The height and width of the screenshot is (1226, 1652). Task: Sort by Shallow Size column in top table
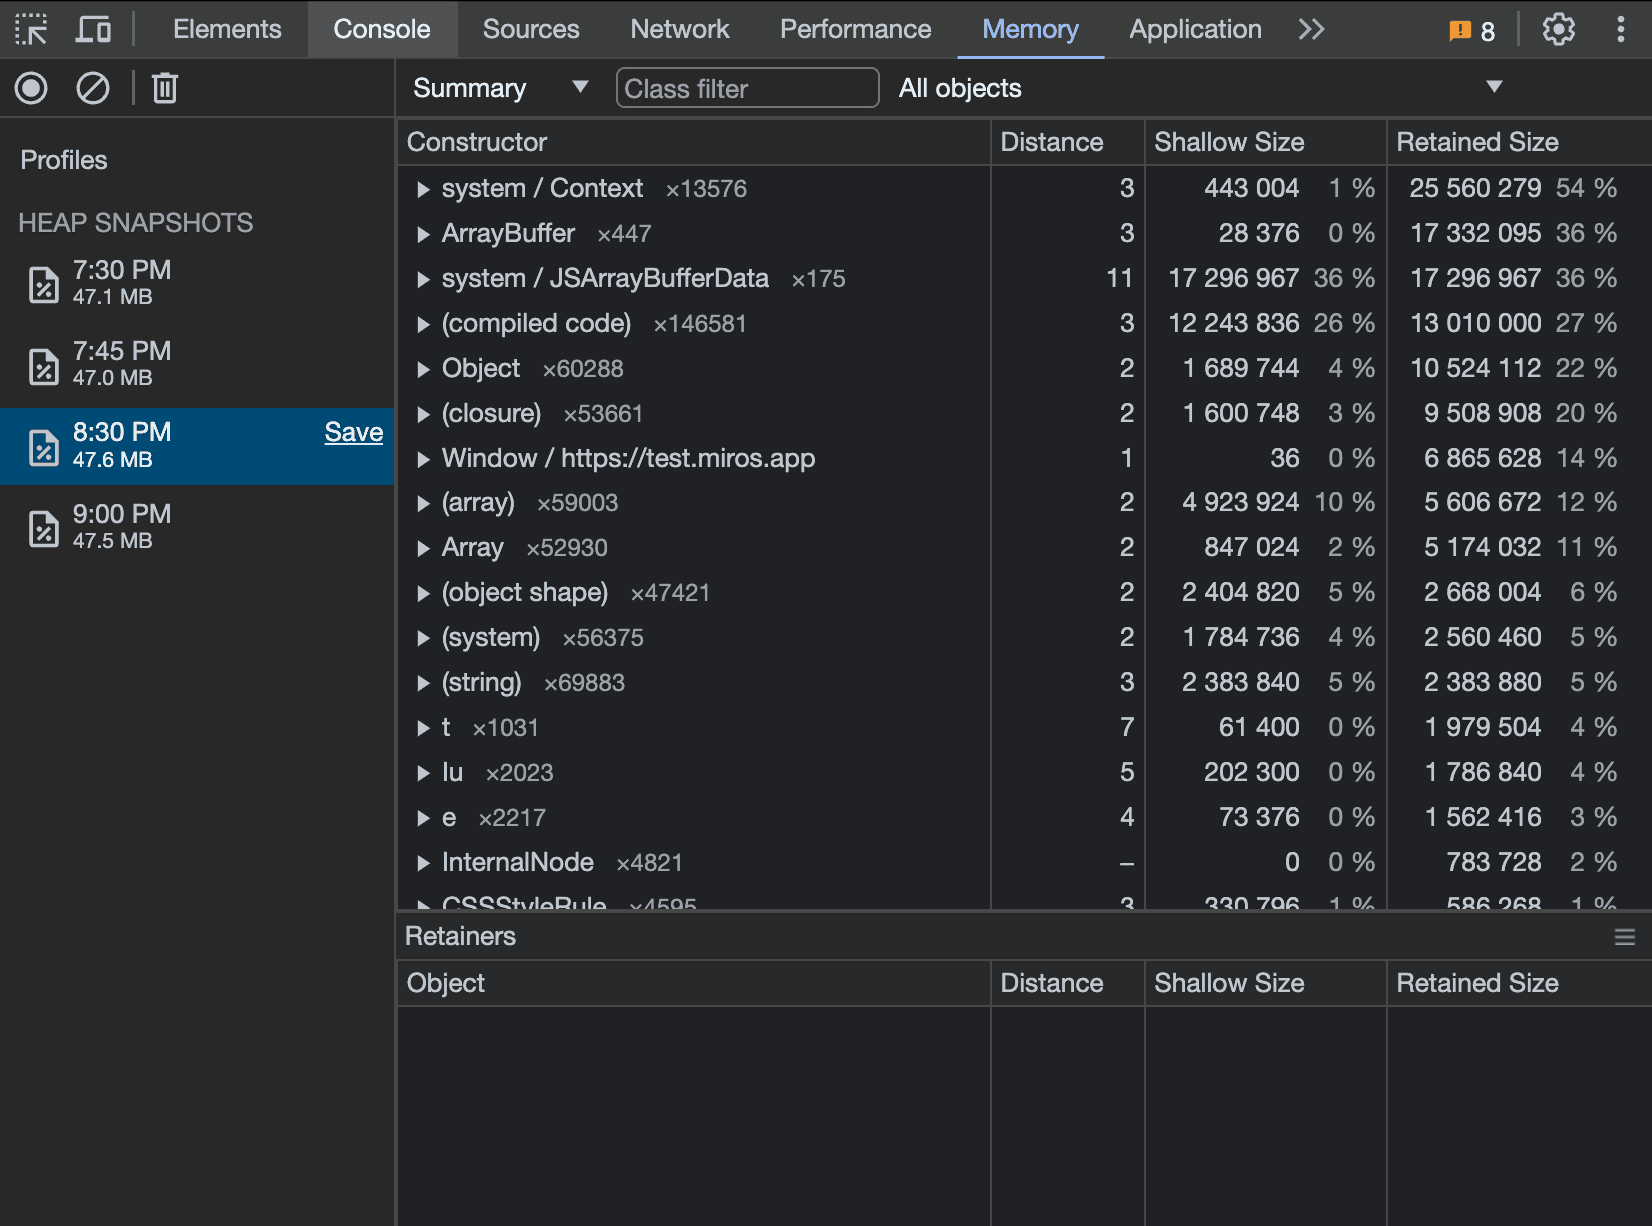pos(1265,142)
